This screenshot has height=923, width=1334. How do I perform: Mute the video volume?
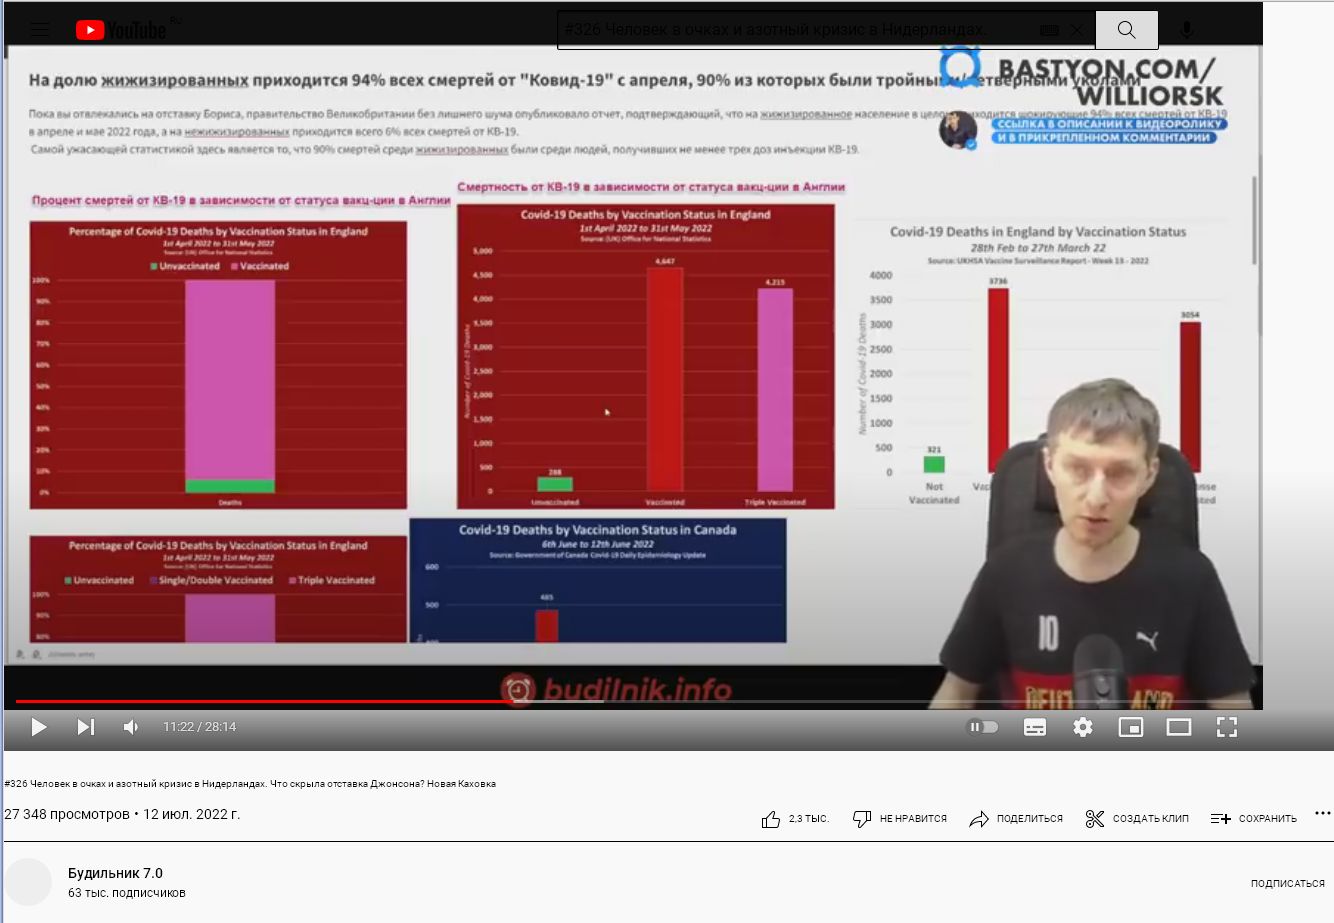click(131, 727)
